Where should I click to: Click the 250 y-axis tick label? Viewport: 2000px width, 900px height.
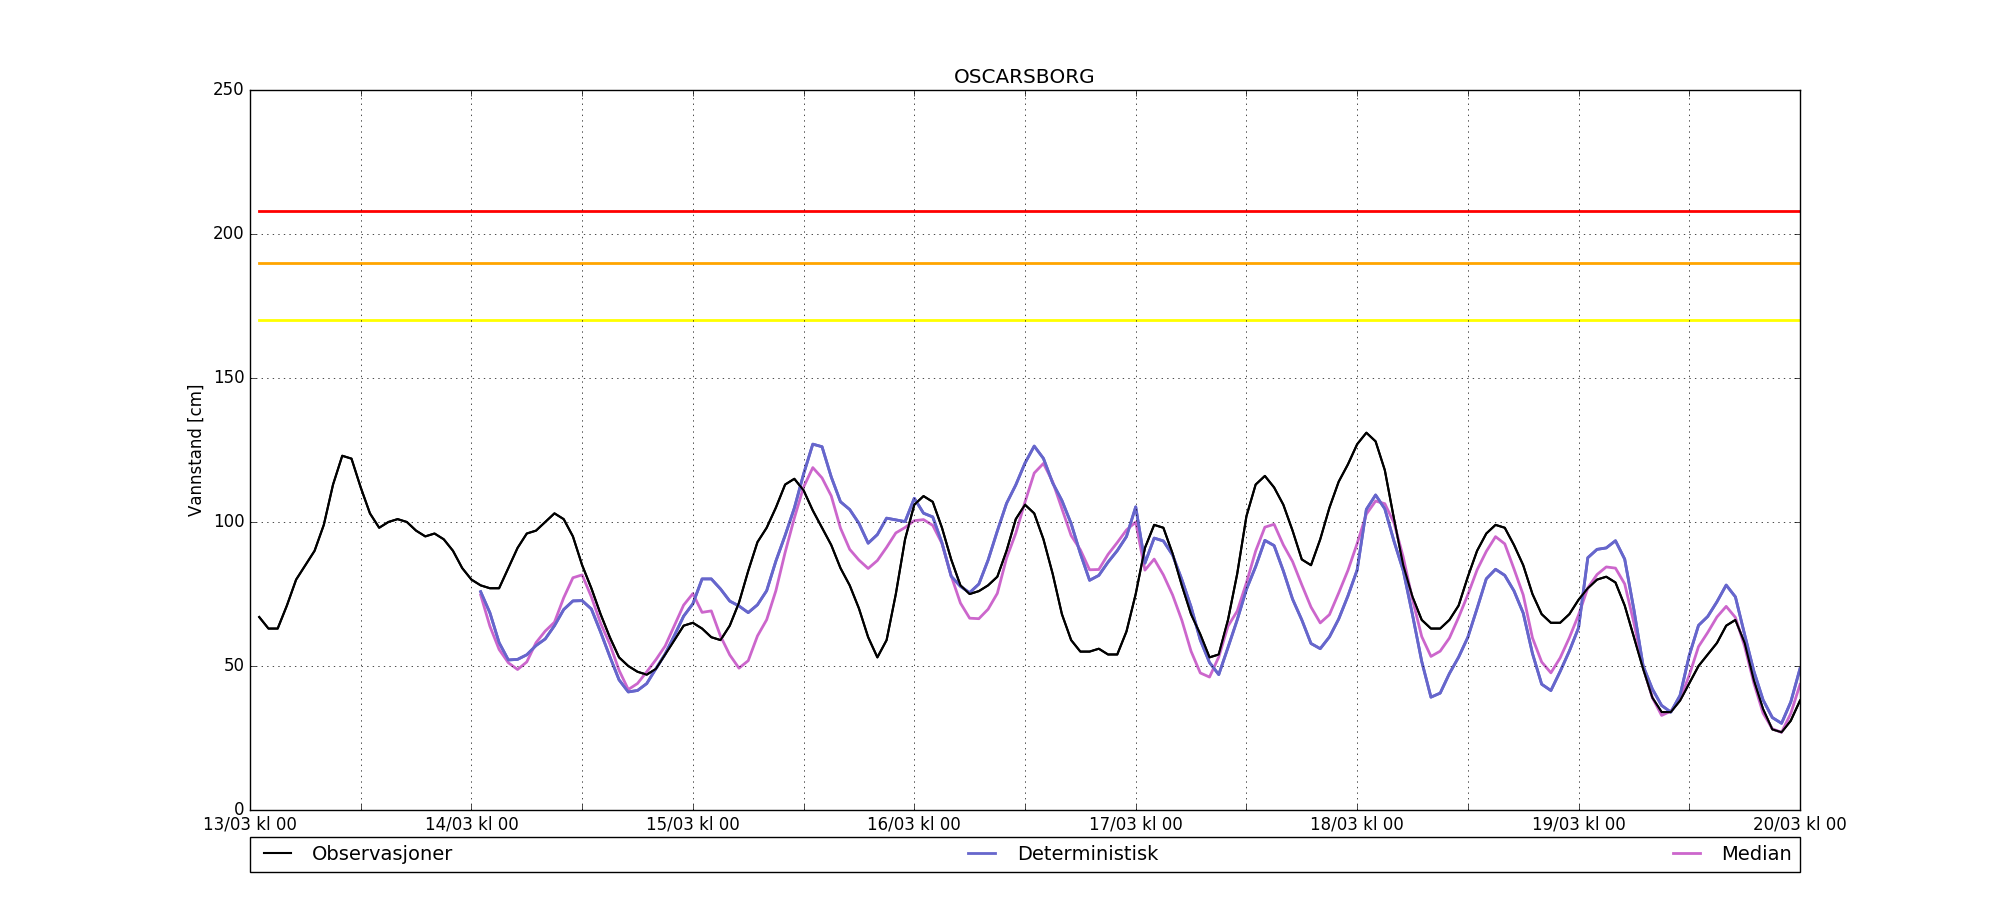tap(228, 90)
